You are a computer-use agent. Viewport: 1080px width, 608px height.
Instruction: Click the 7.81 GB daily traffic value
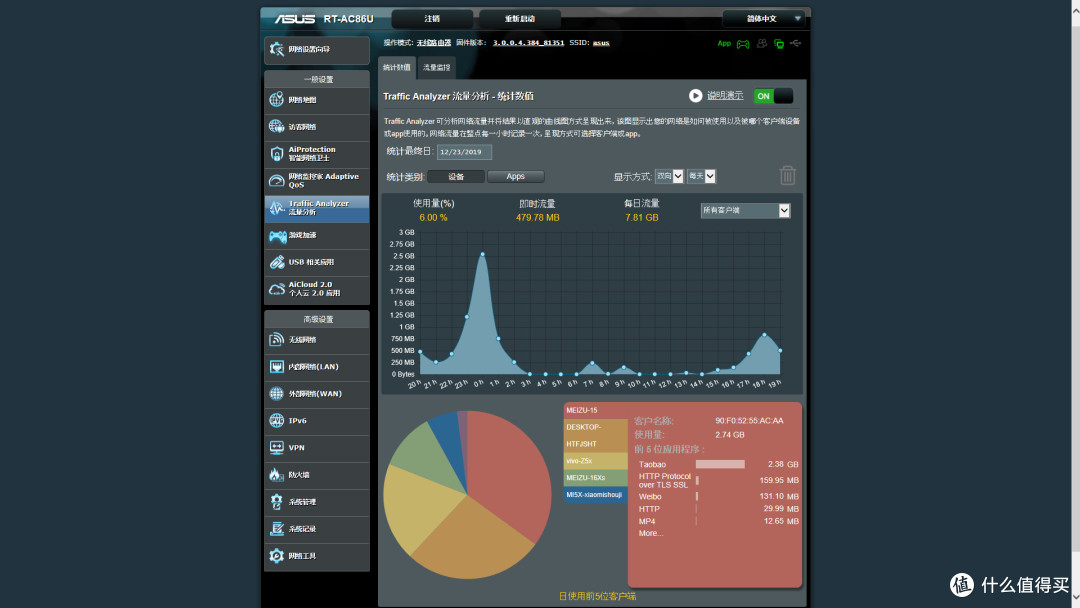click(642, 218)
